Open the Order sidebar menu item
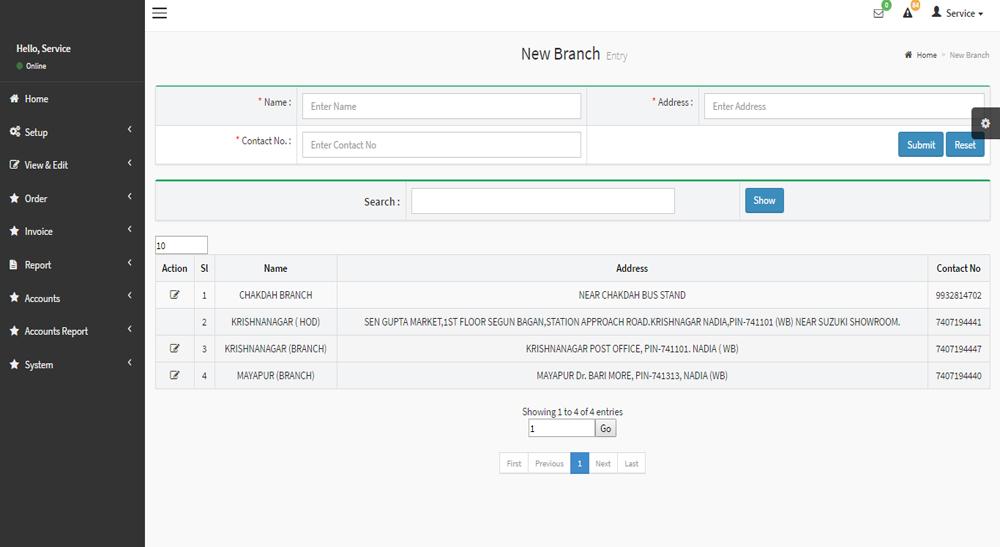Image resolution: width=1000 pixels, height=547 pixels. (72, 198)
